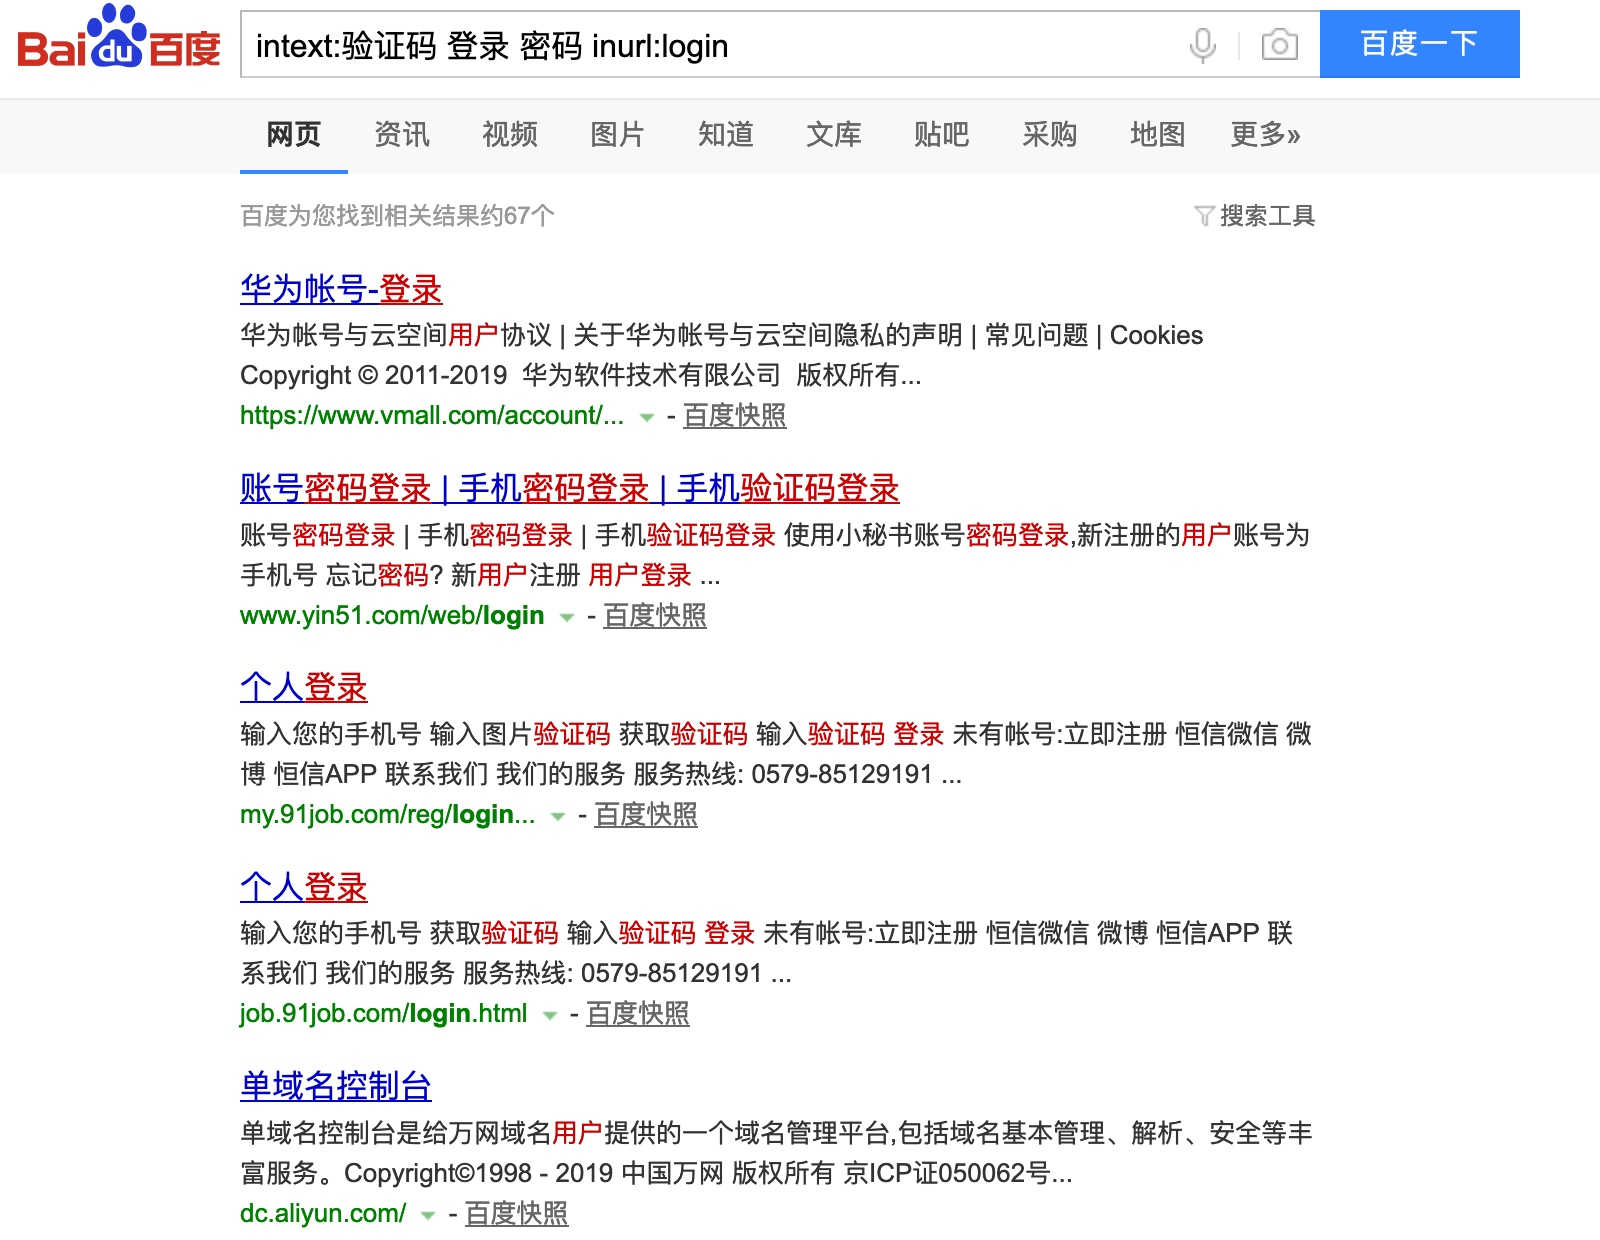Screen dimensions: 1600x1240
Task: Expand dropdown arrow beside my.91job.com URL
Action: click(x=558, y=816)
